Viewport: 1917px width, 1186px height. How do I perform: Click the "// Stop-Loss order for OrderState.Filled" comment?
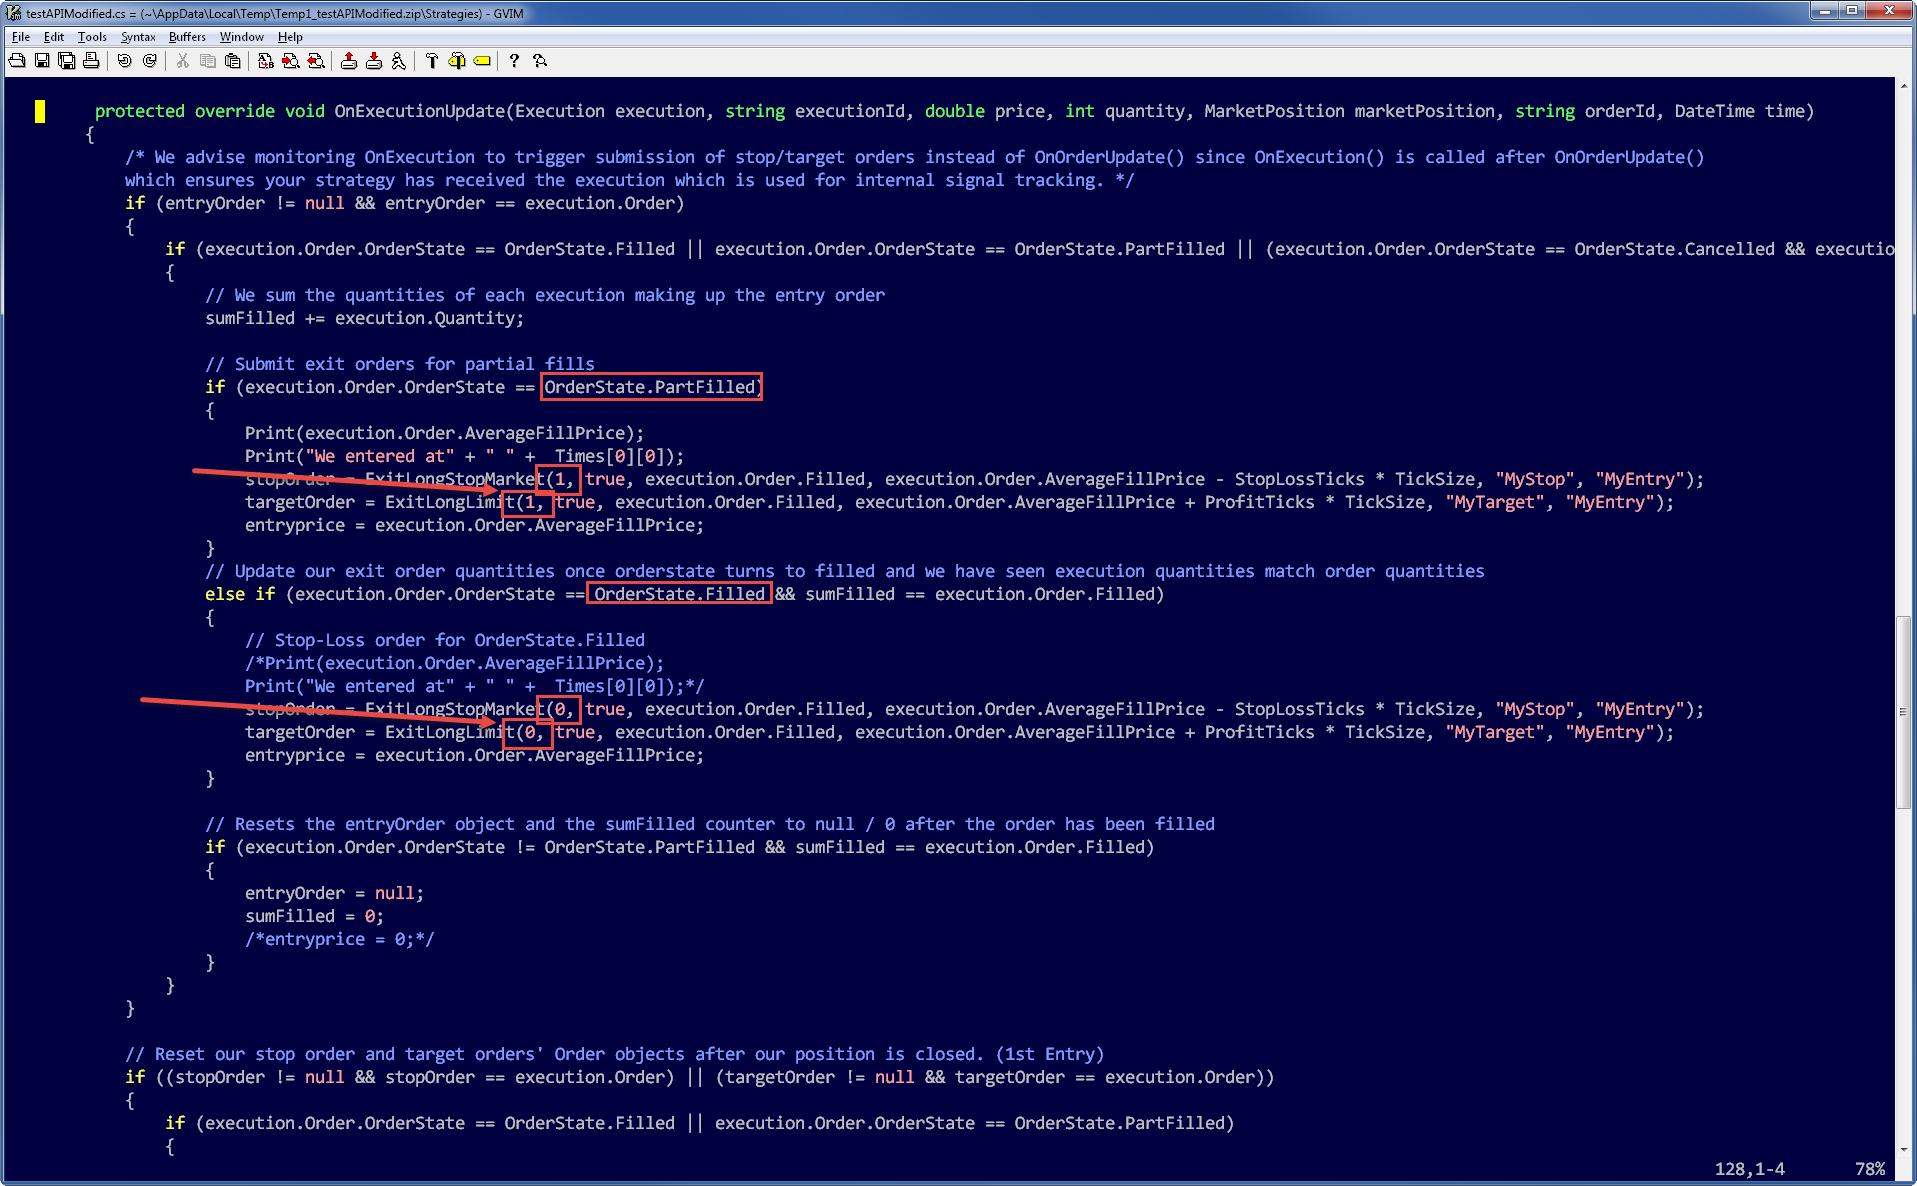(445, 640)
